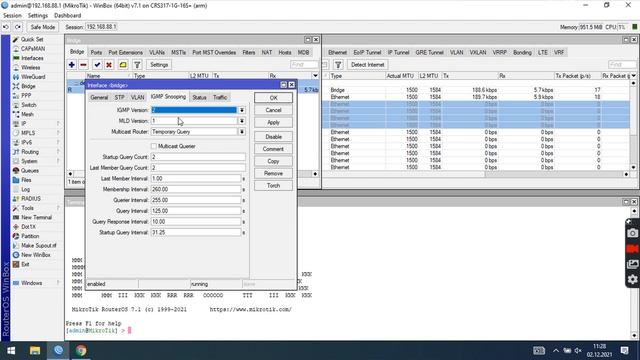The width and height of the screenshot is (640, 360).
Task: Open CAPsMAN in sidebar
Action: coord(33,49)
